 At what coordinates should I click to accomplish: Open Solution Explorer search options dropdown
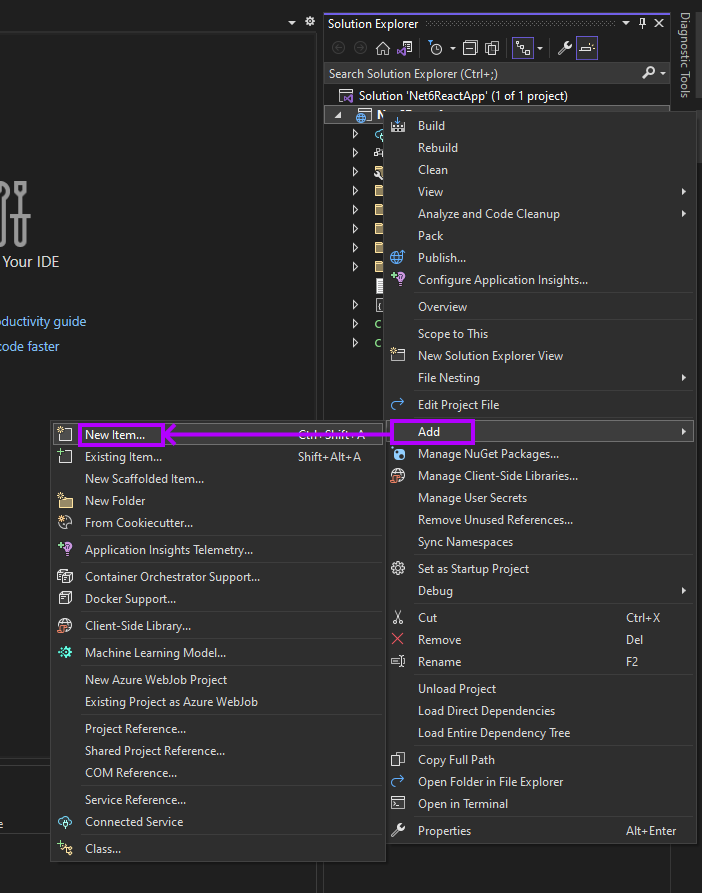point(663,73)
